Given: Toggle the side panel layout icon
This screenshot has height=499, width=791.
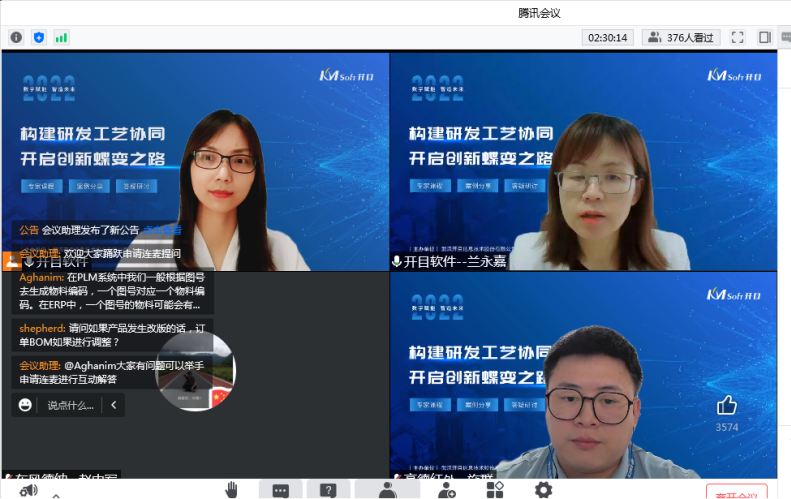Looking at the screenshot, I should click(x=764, y=37).
